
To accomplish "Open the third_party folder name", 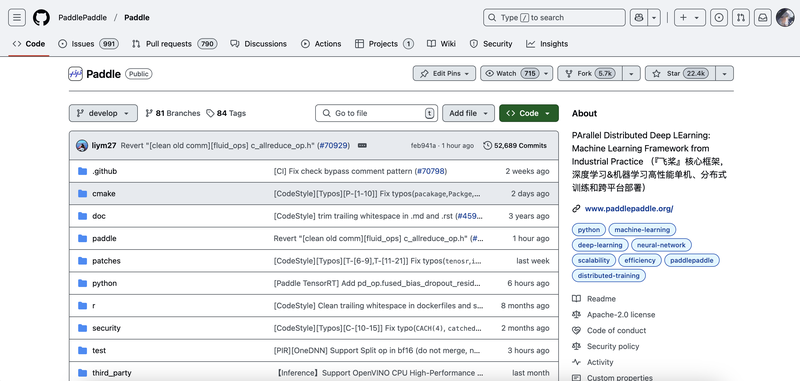I will coord(112,373).
